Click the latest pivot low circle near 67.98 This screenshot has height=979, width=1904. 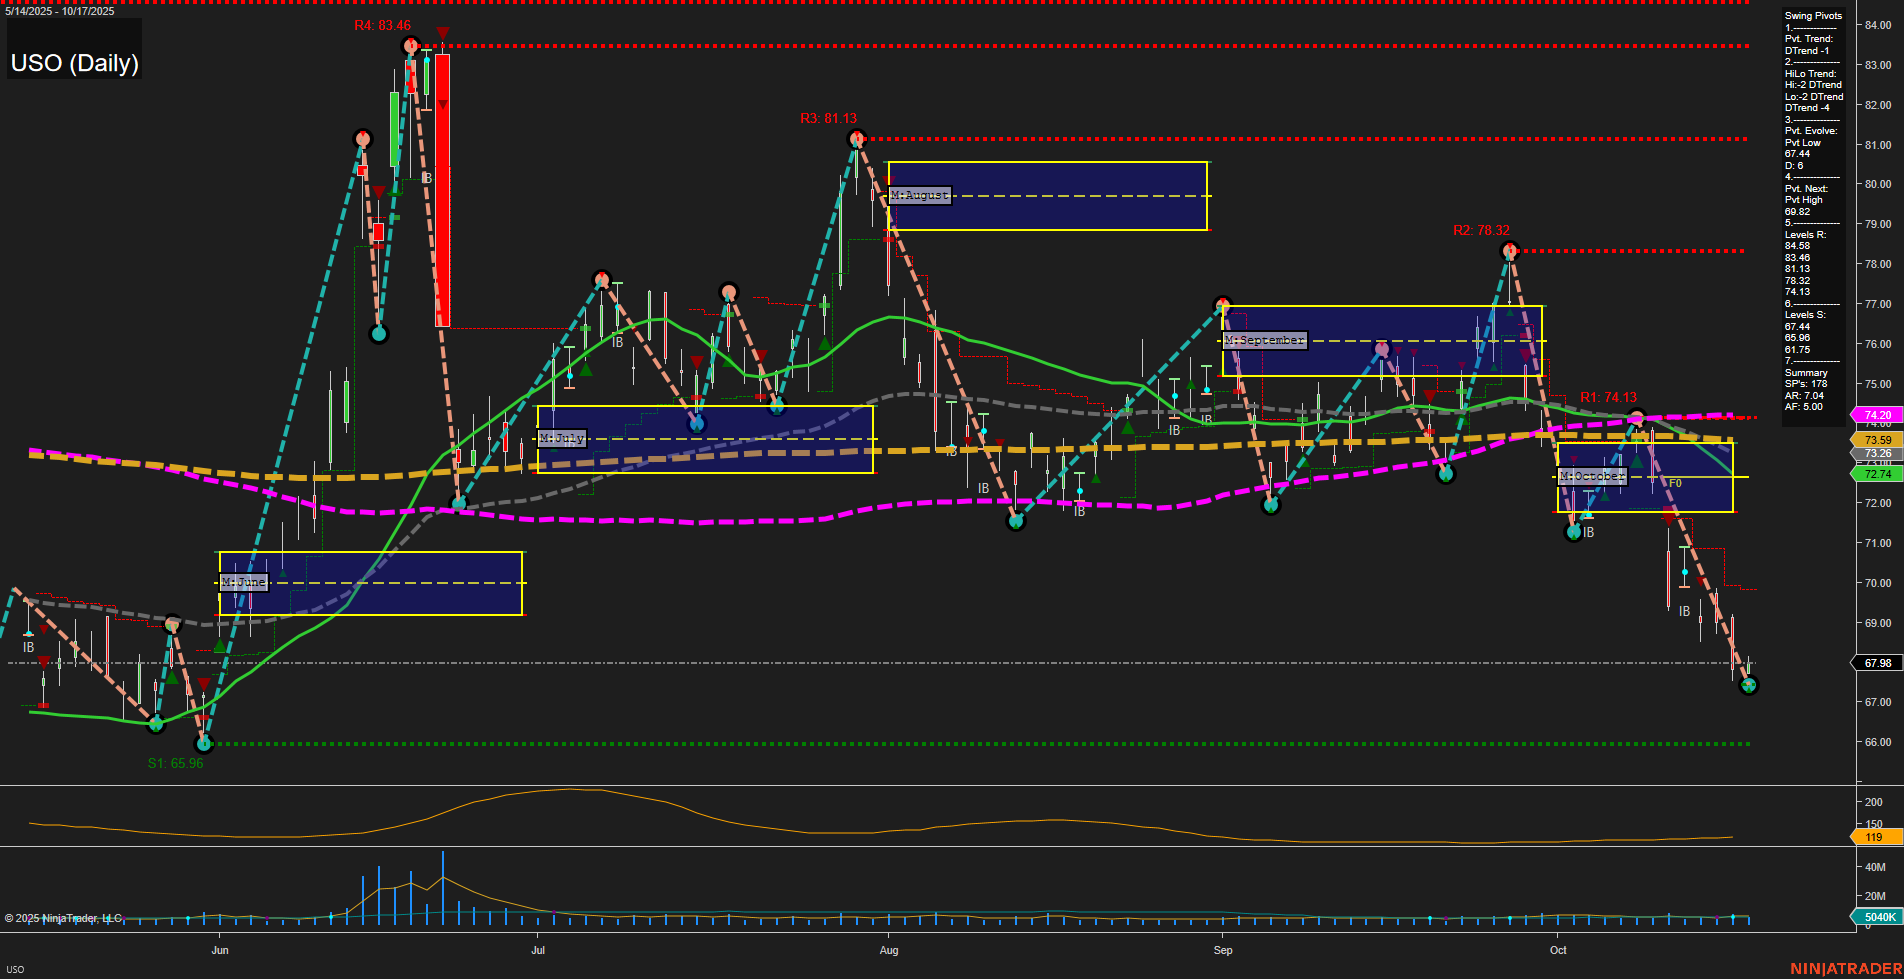click(1748, 685)
